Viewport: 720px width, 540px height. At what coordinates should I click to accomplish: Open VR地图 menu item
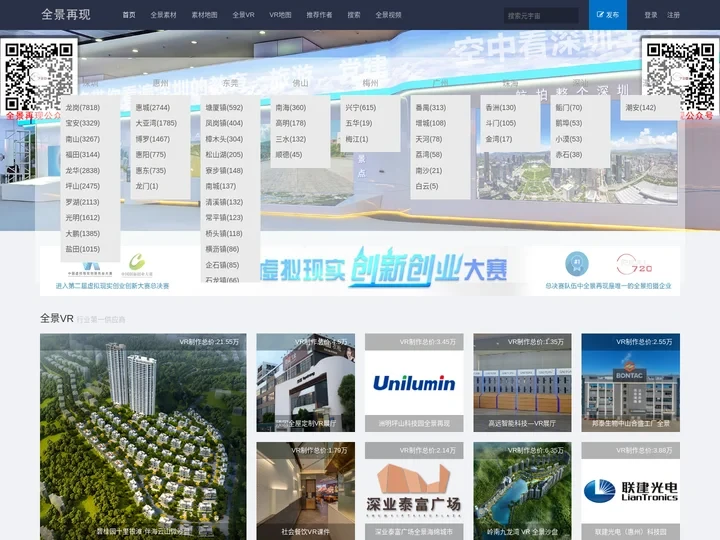tap(280, 15)
